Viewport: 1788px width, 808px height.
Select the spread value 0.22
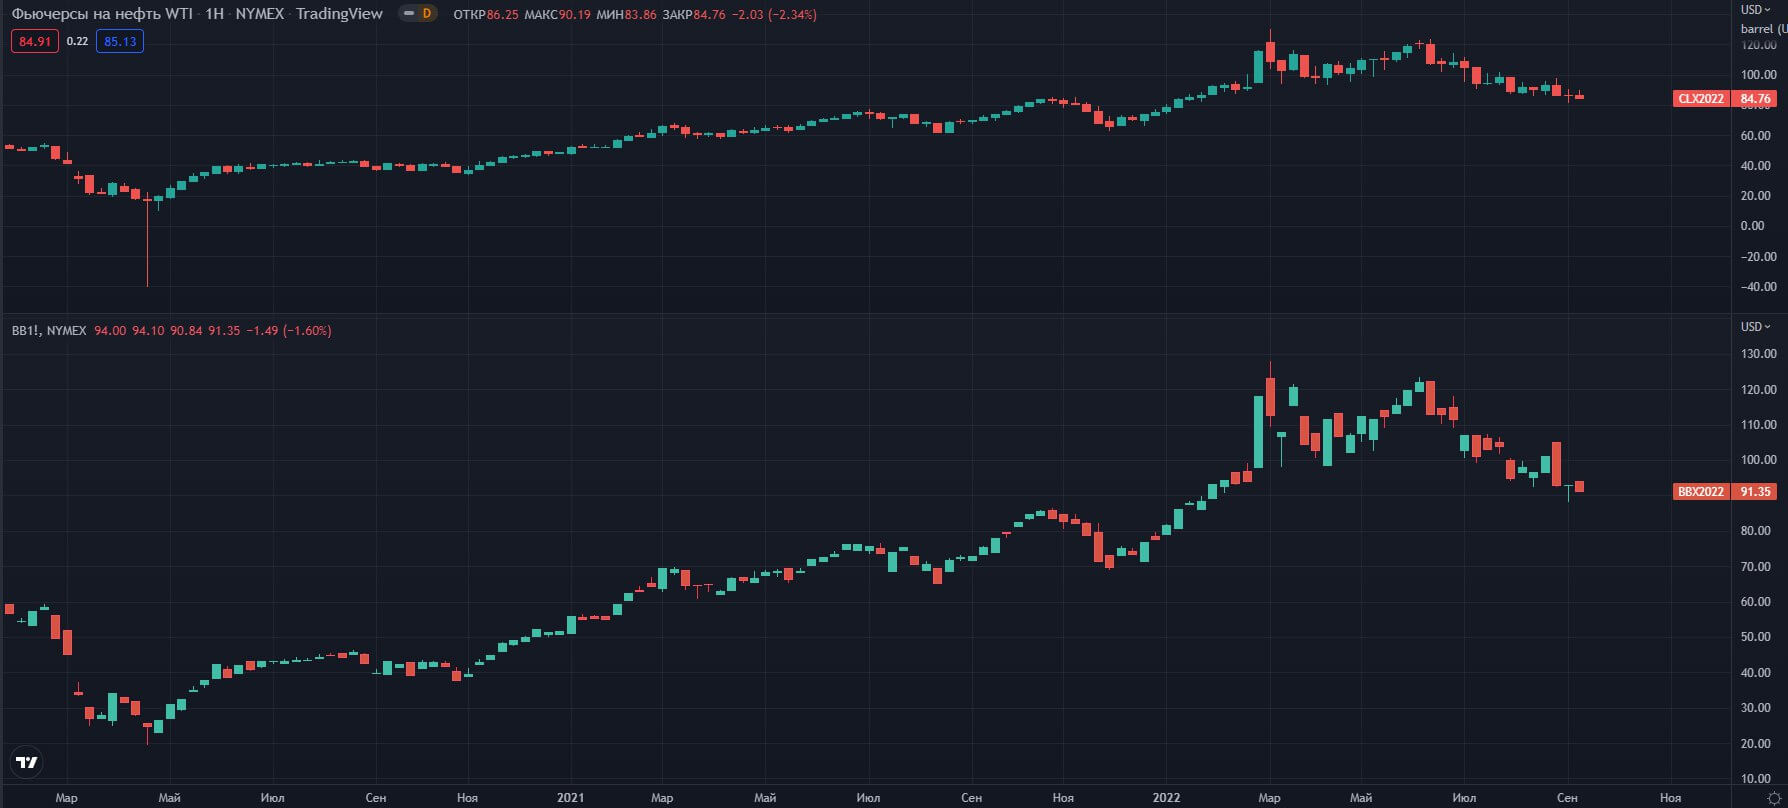tap(77, 42)
